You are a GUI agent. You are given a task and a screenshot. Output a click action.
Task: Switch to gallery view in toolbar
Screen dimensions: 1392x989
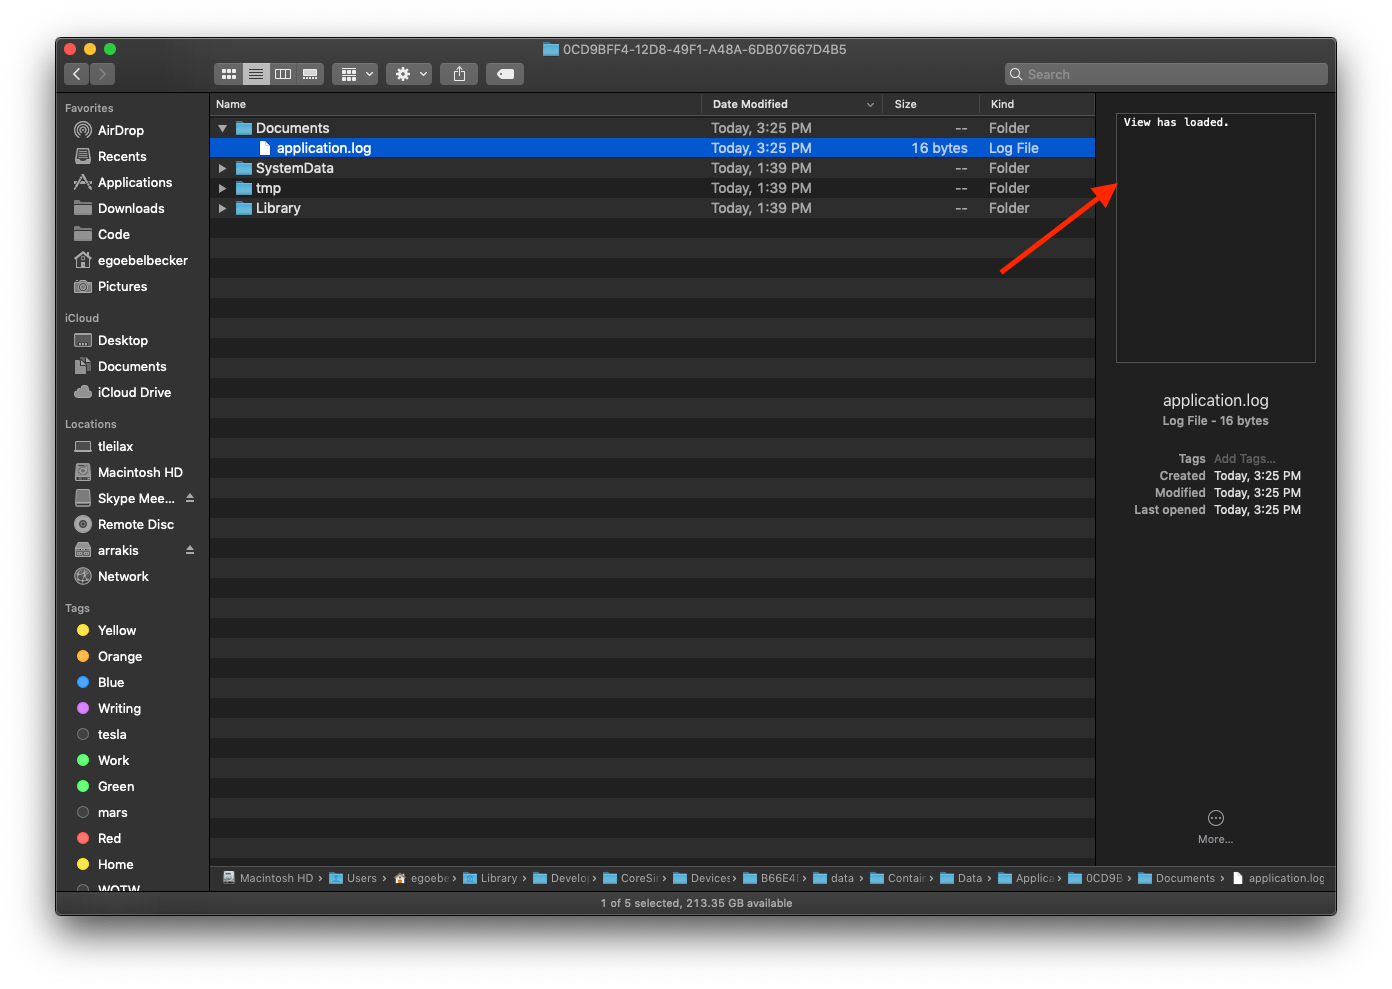click(310, 74)
